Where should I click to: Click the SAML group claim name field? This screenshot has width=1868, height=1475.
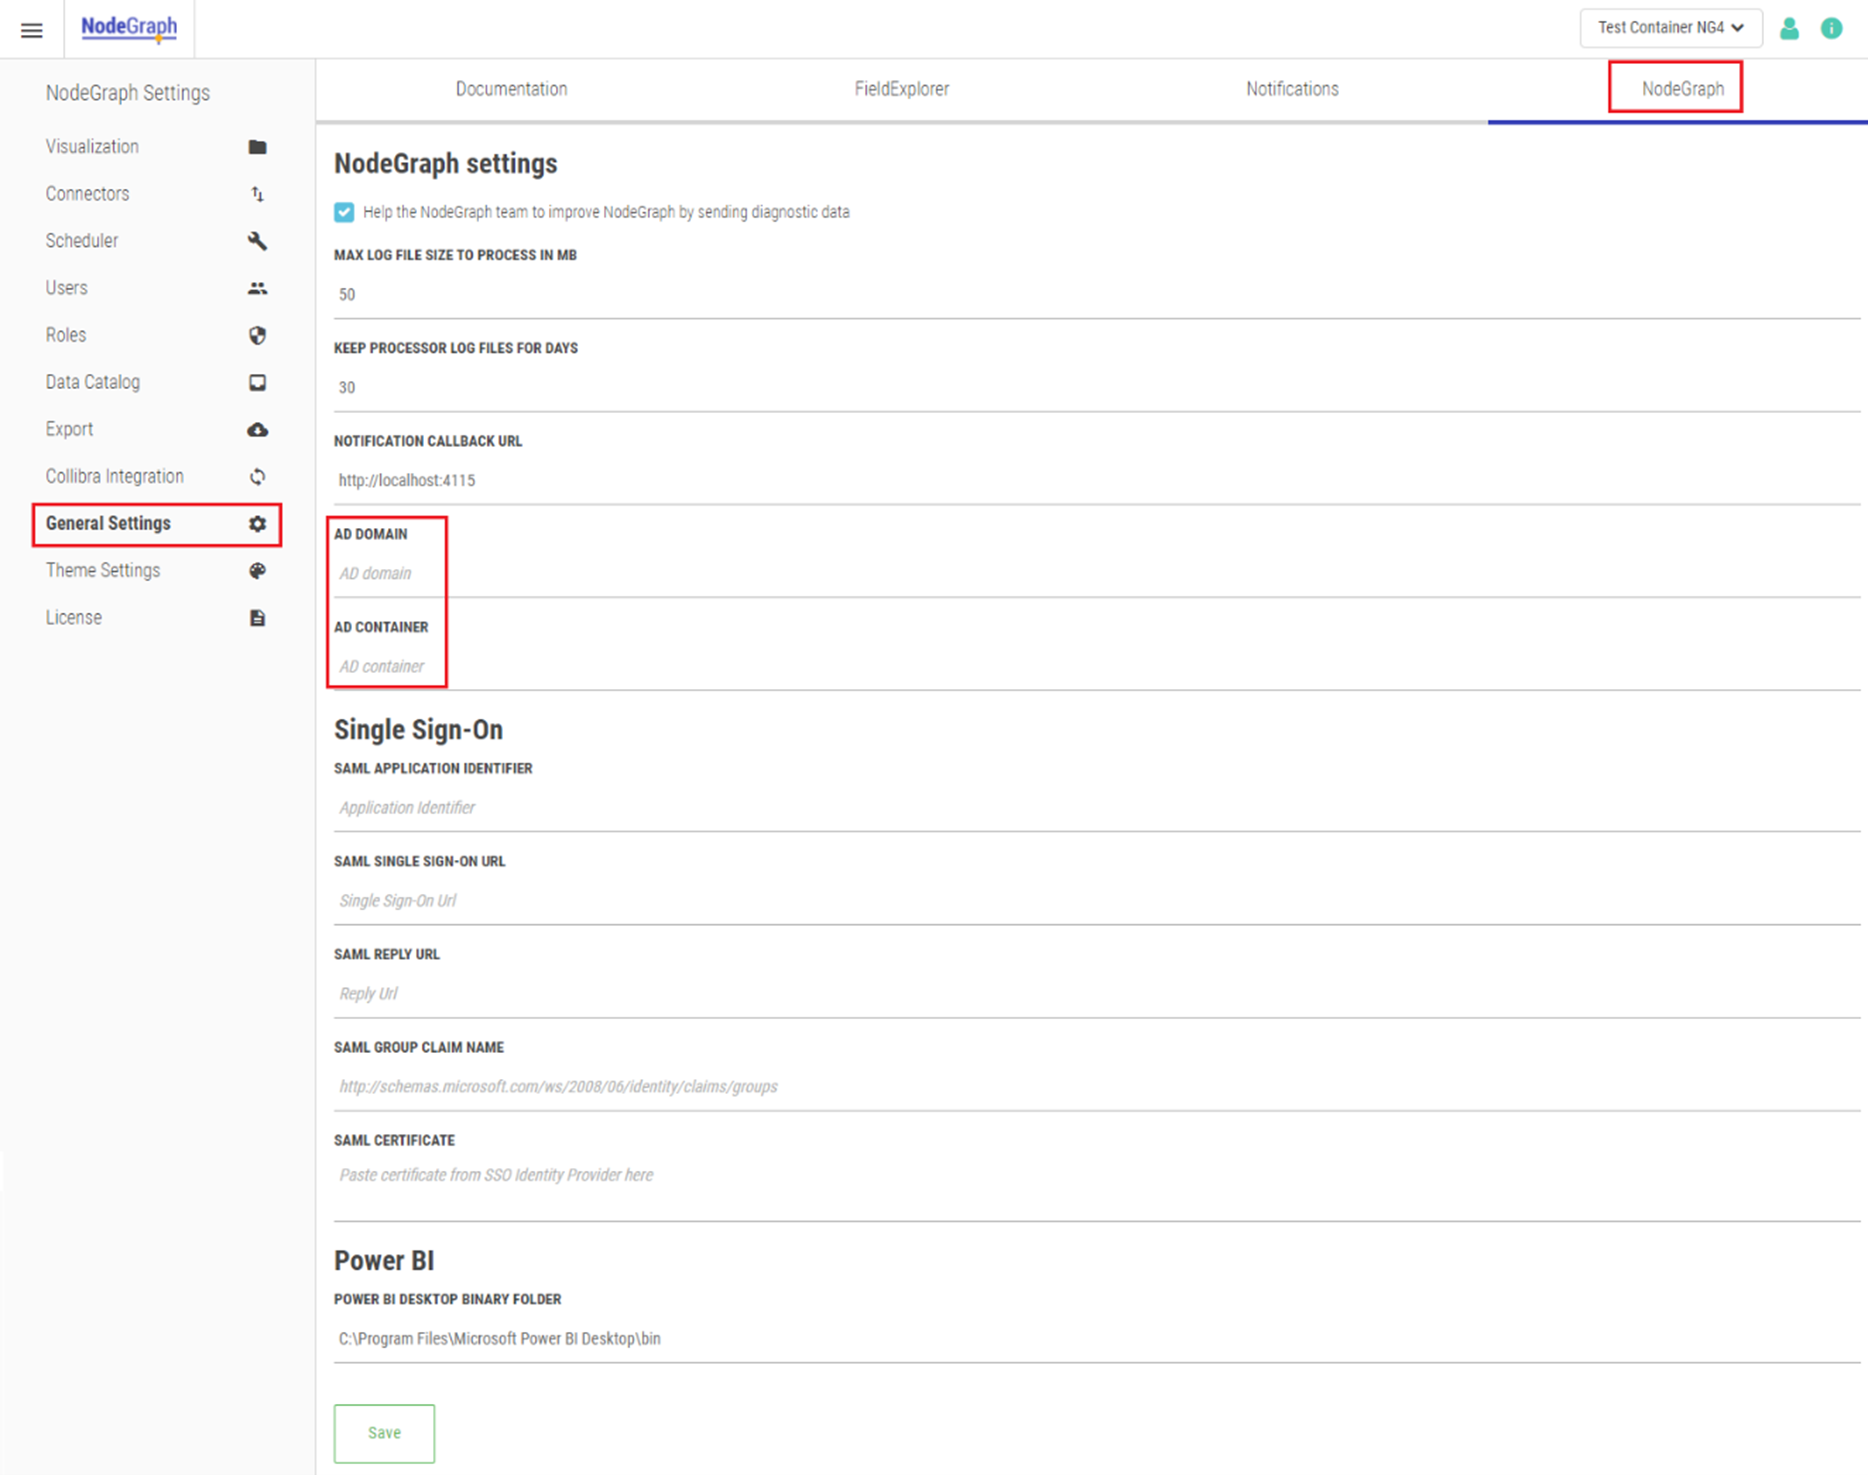tap(1096, 1087)
